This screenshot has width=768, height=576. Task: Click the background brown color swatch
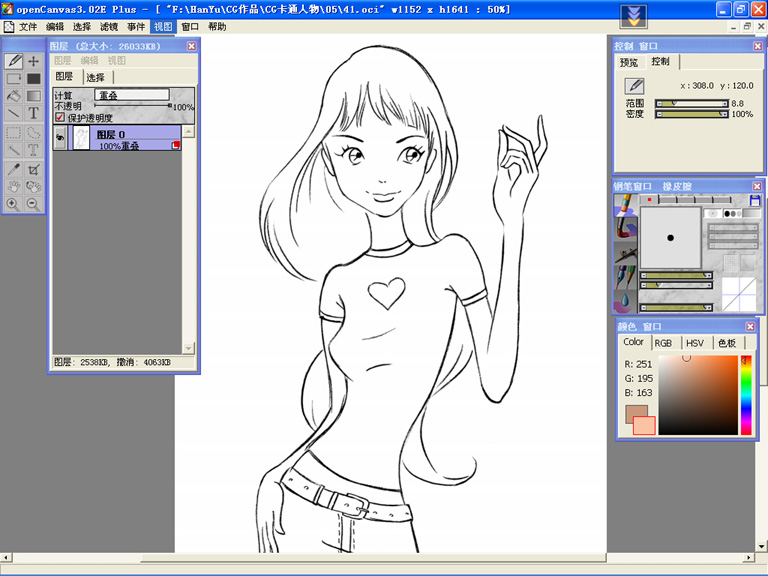[636, 413]
